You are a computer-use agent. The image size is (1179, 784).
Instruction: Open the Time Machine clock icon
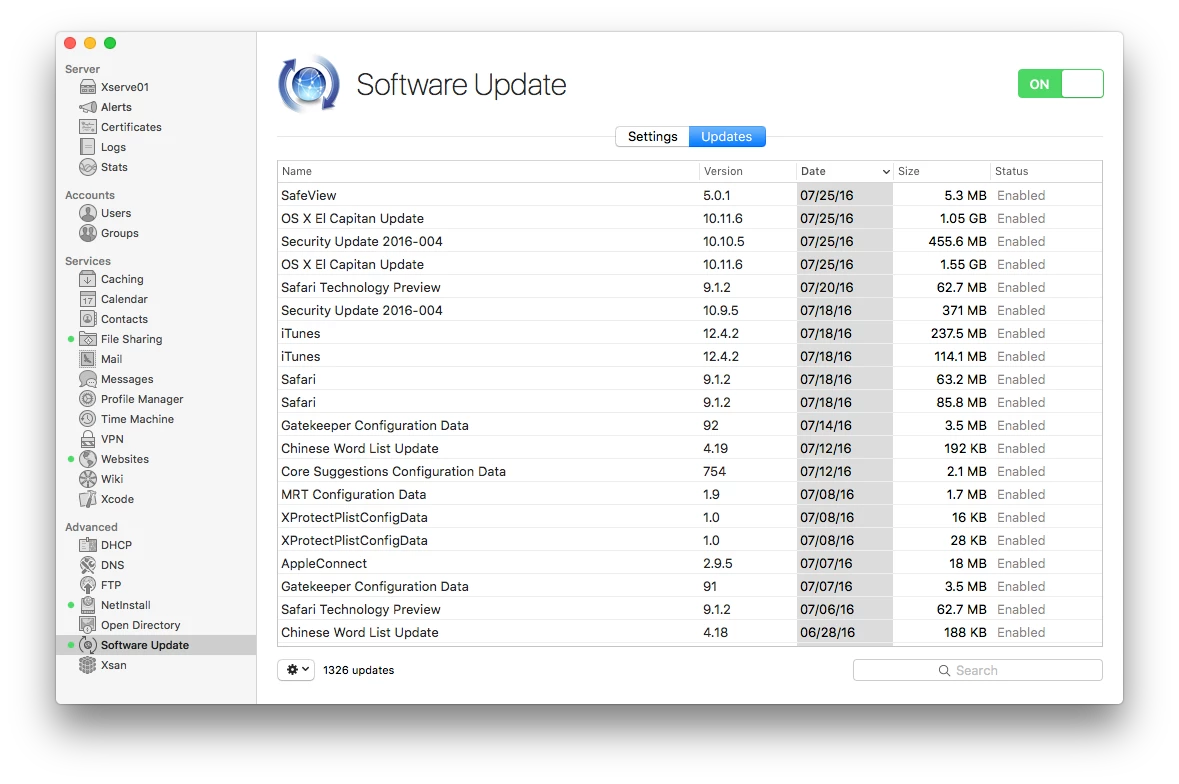click(x=88, y=419)
